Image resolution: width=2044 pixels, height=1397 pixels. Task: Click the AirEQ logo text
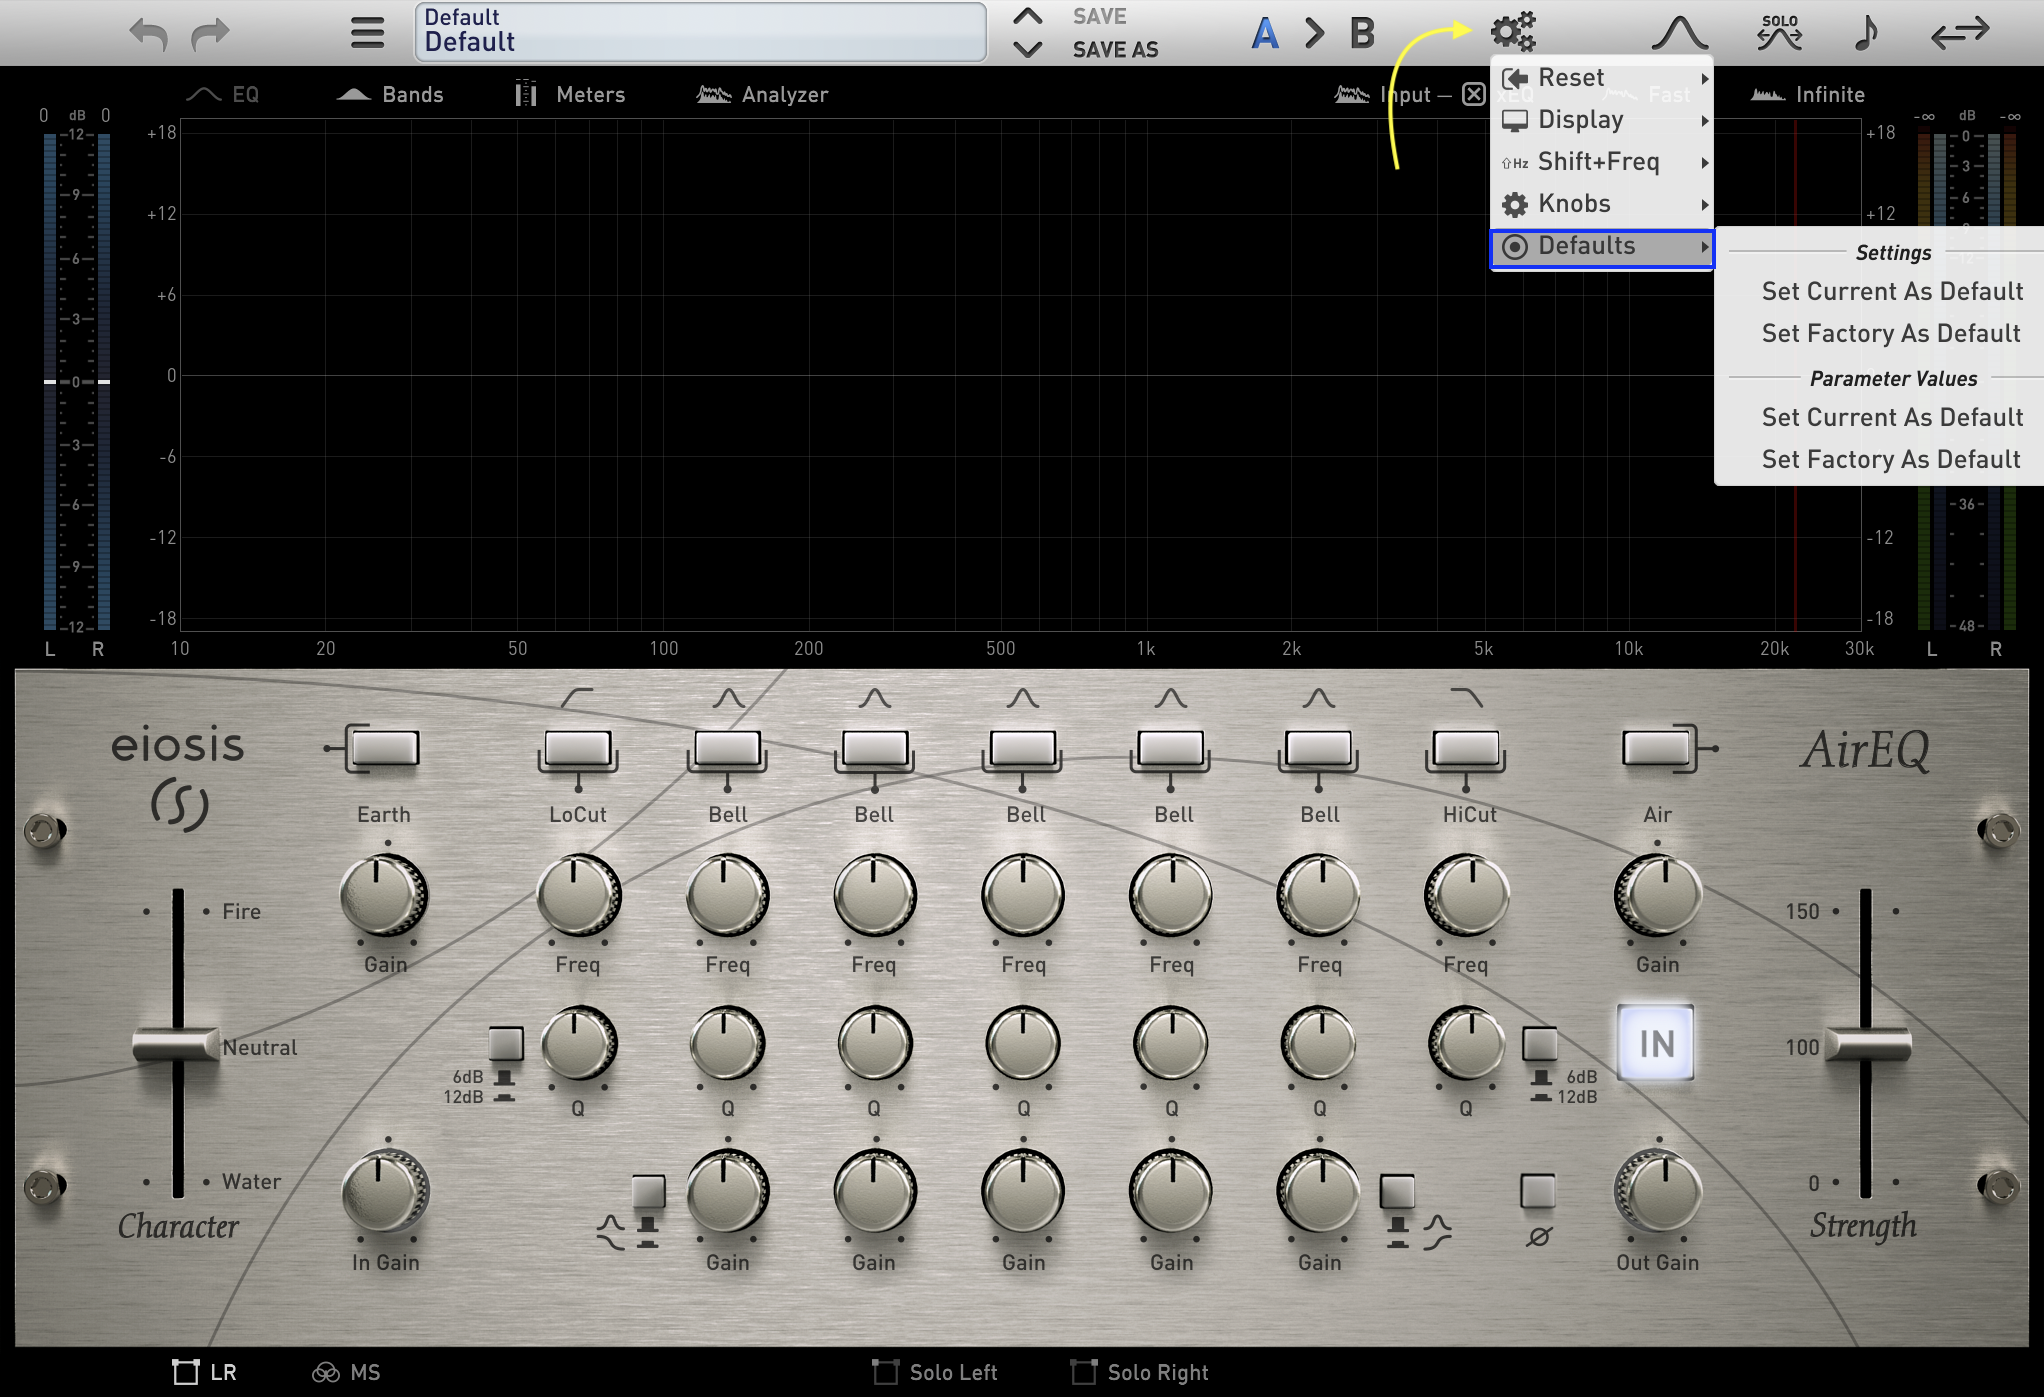coord(1865,750)
